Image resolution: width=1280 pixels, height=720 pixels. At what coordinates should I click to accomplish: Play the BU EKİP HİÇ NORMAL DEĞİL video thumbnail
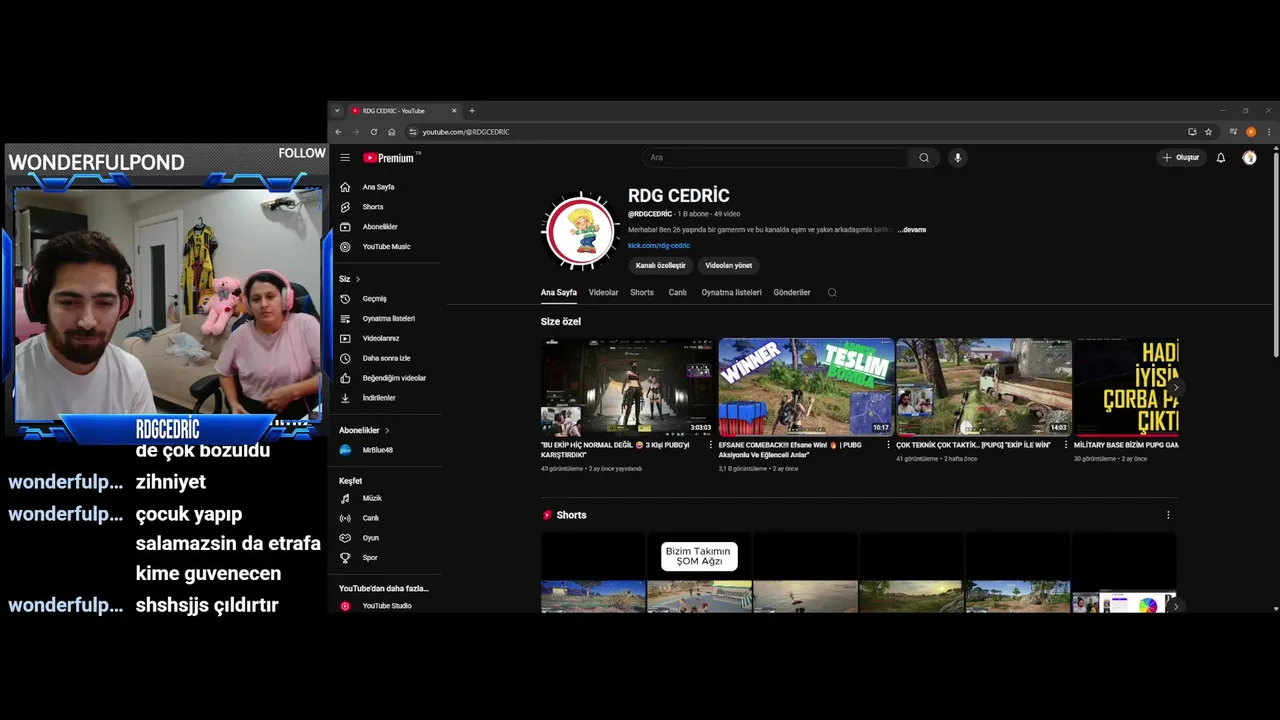[628, 387]
